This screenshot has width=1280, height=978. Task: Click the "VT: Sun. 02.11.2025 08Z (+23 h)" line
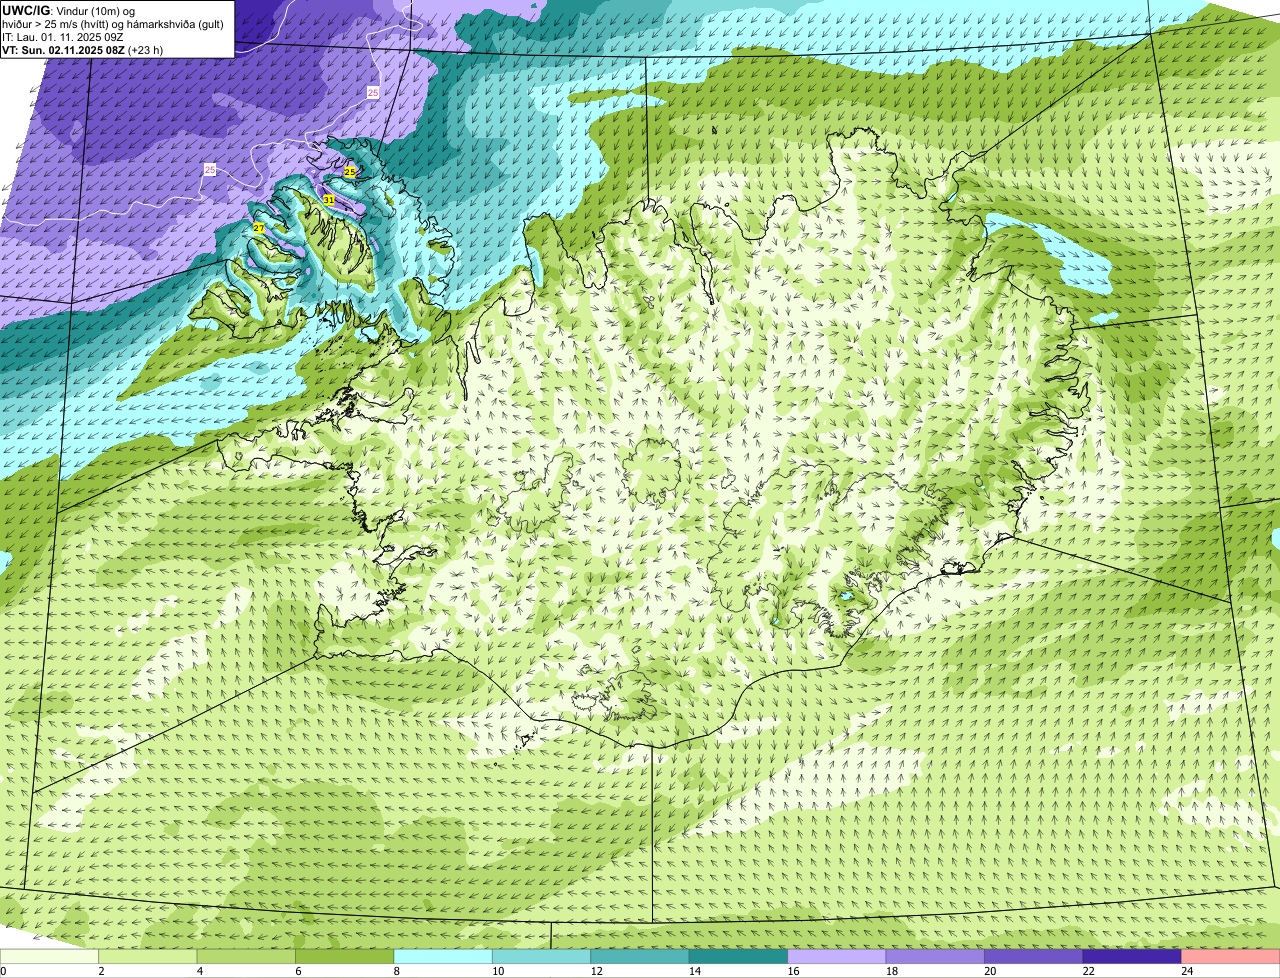pyautogui.click(x=83, y=50)
